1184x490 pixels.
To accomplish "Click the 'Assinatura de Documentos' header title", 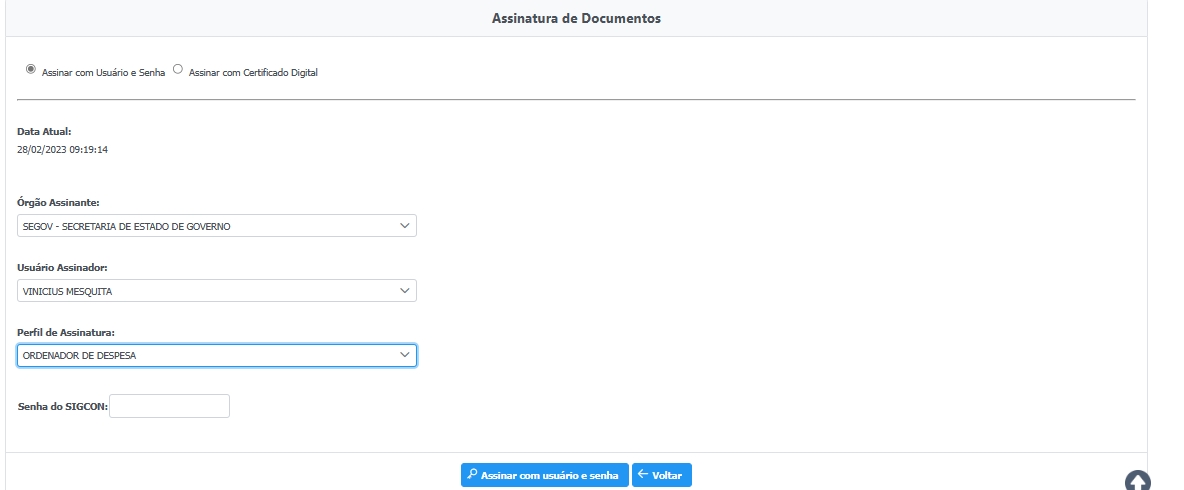I will (576, 18).
